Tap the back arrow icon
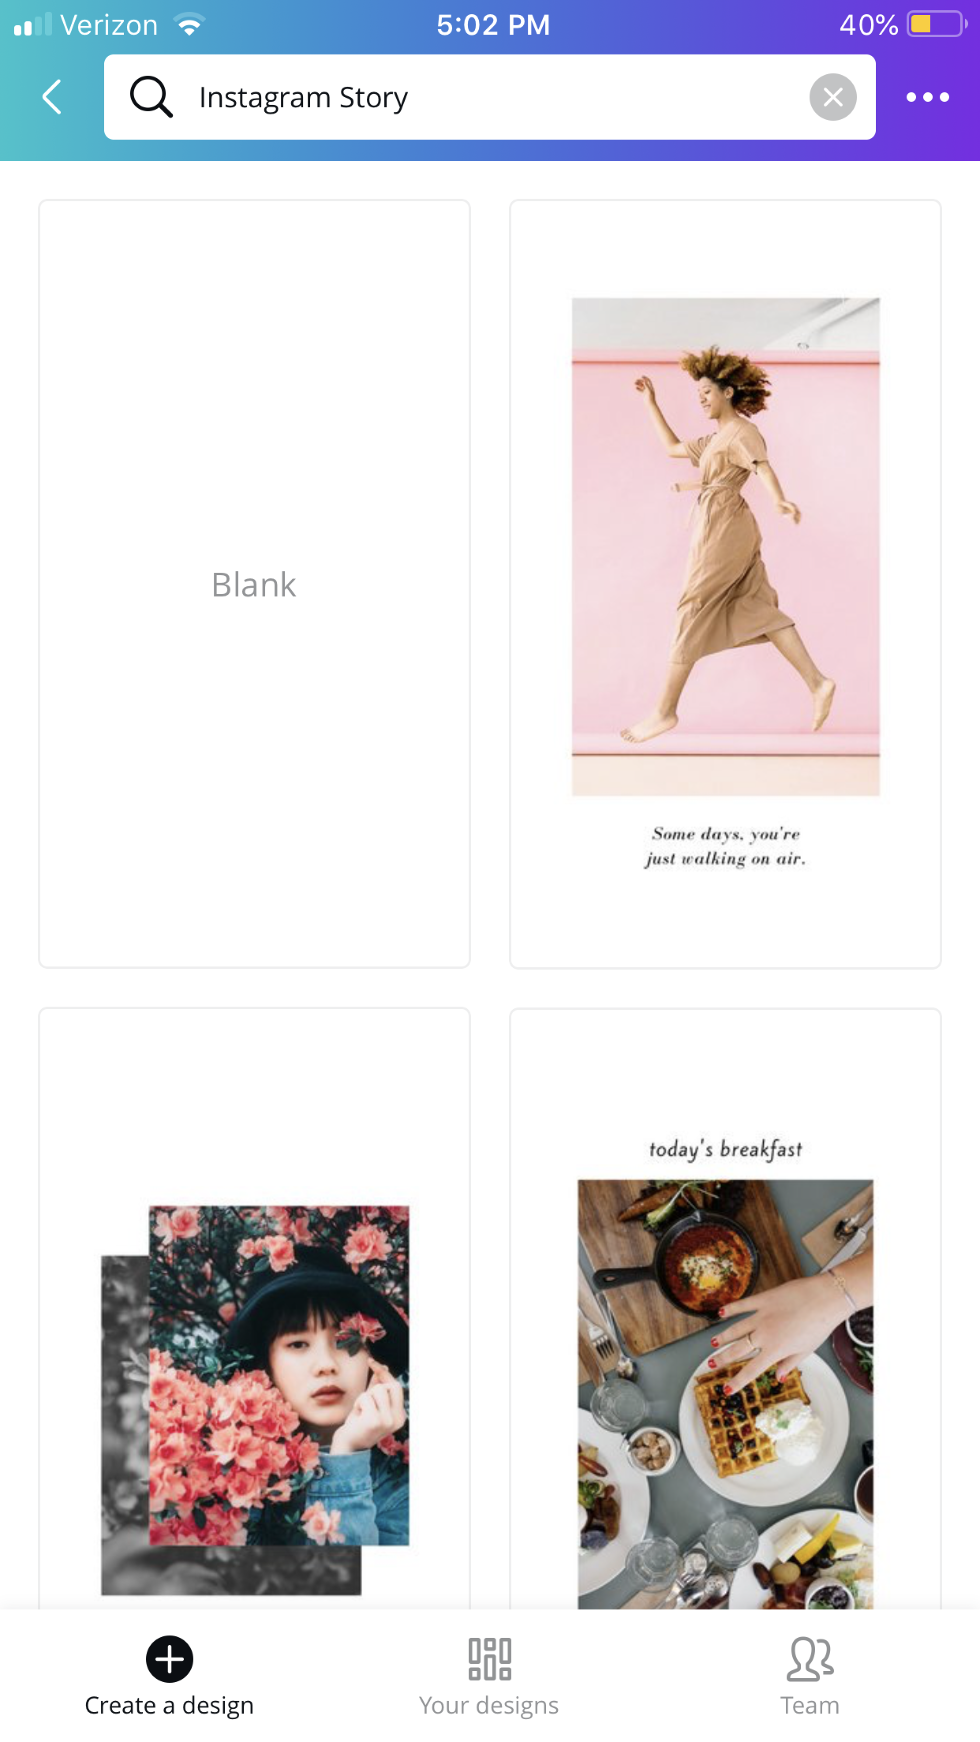Screen dimensions: 980x1742 click(53, 97)
